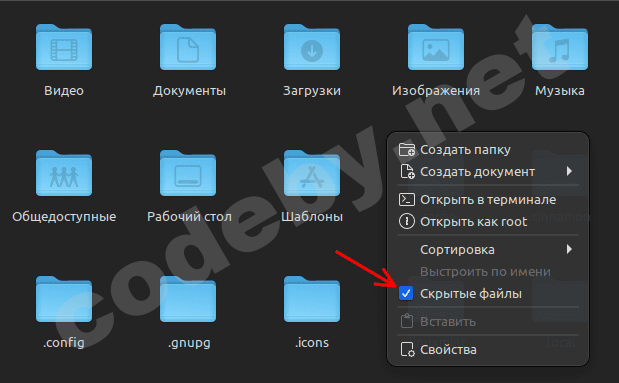
Task: Click the Документы folder name
Action: coord(189,91)
